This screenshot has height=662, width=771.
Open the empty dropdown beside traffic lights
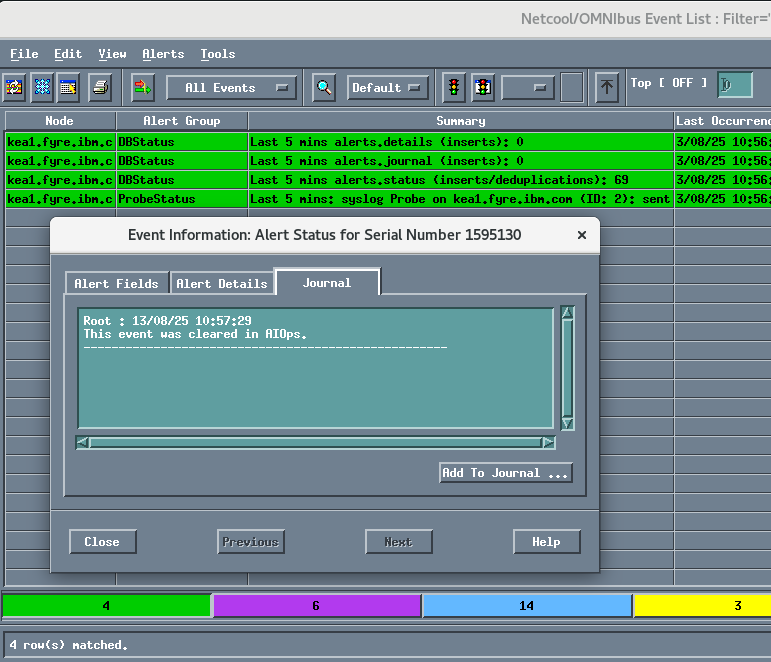point(528,88)
